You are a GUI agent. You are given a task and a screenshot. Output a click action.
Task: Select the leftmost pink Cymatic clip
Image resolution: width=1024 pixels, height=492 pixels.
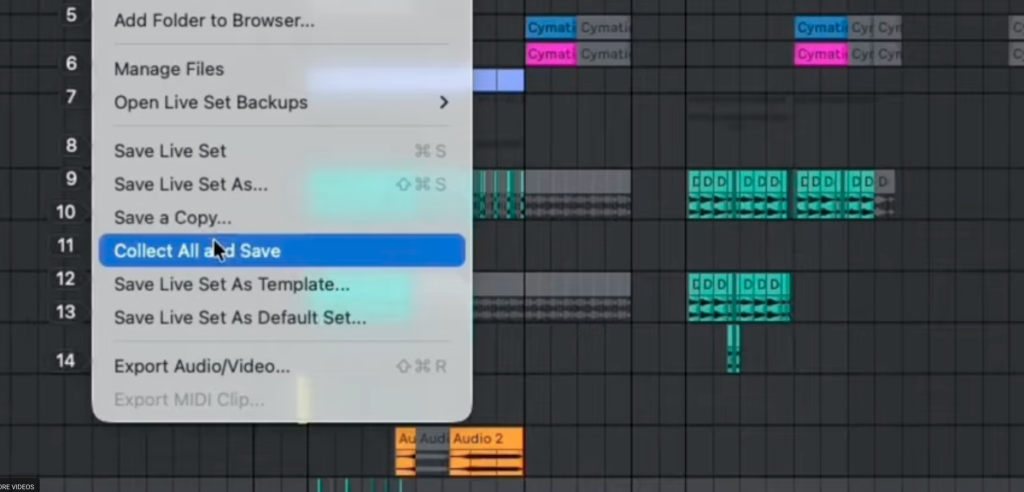point(551,54)
